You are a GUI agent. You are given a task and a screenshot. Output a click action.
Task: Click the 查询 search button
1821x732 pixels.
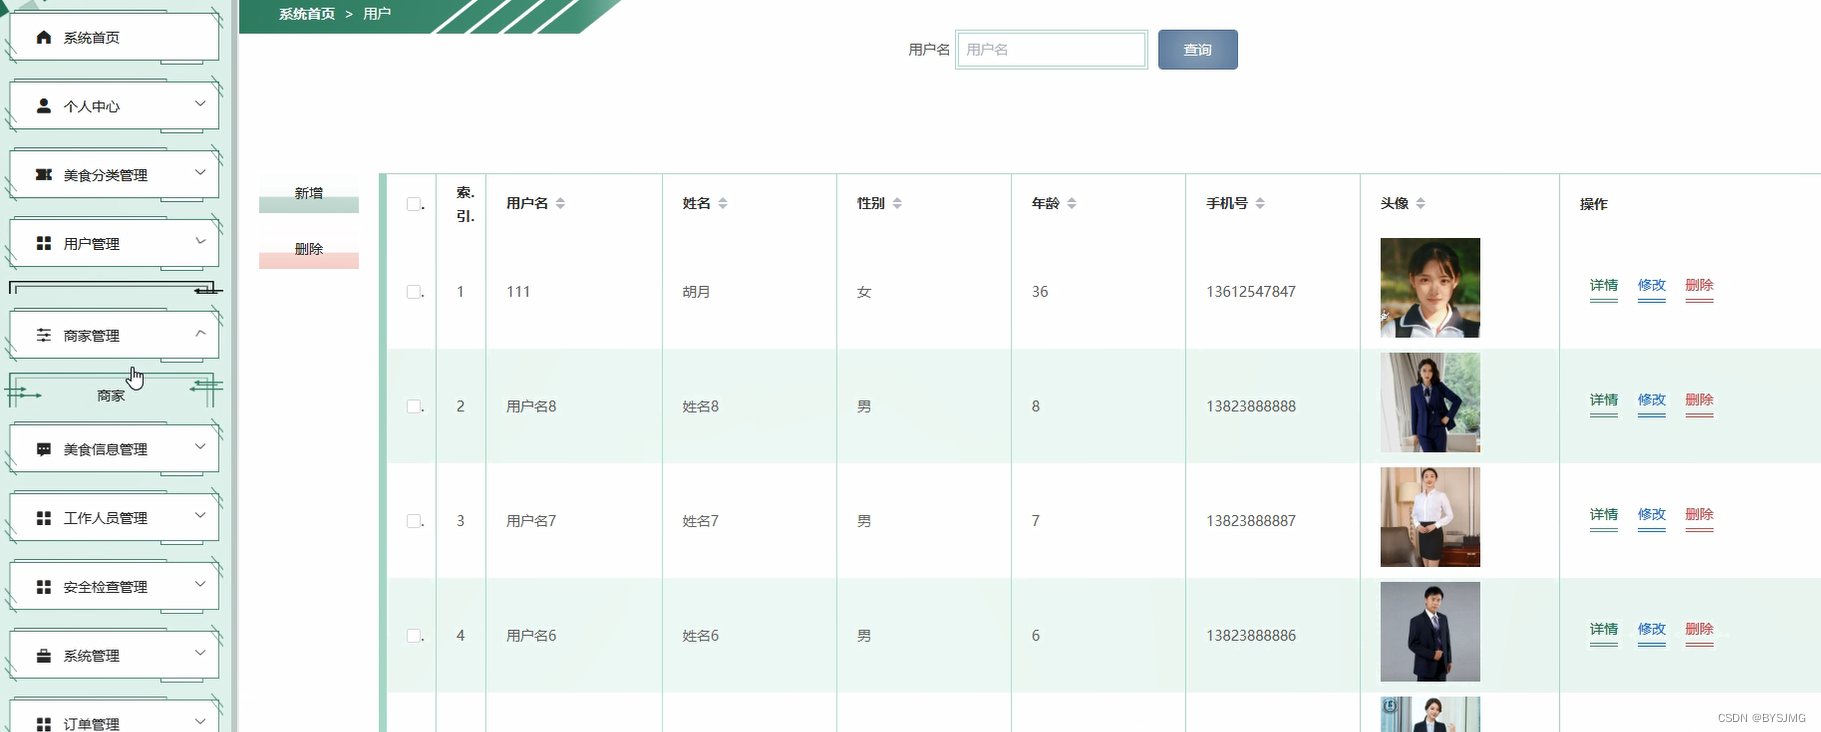point(1197,49)
